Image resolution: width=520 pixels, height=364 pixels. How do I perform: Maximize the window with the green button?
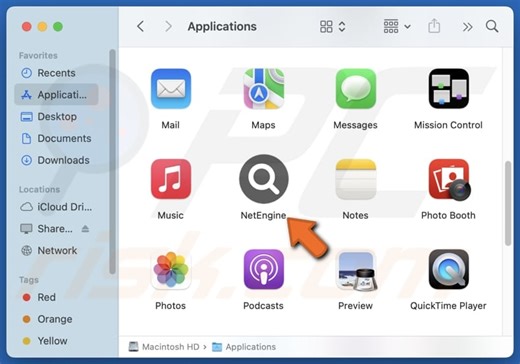pos(58,26)
